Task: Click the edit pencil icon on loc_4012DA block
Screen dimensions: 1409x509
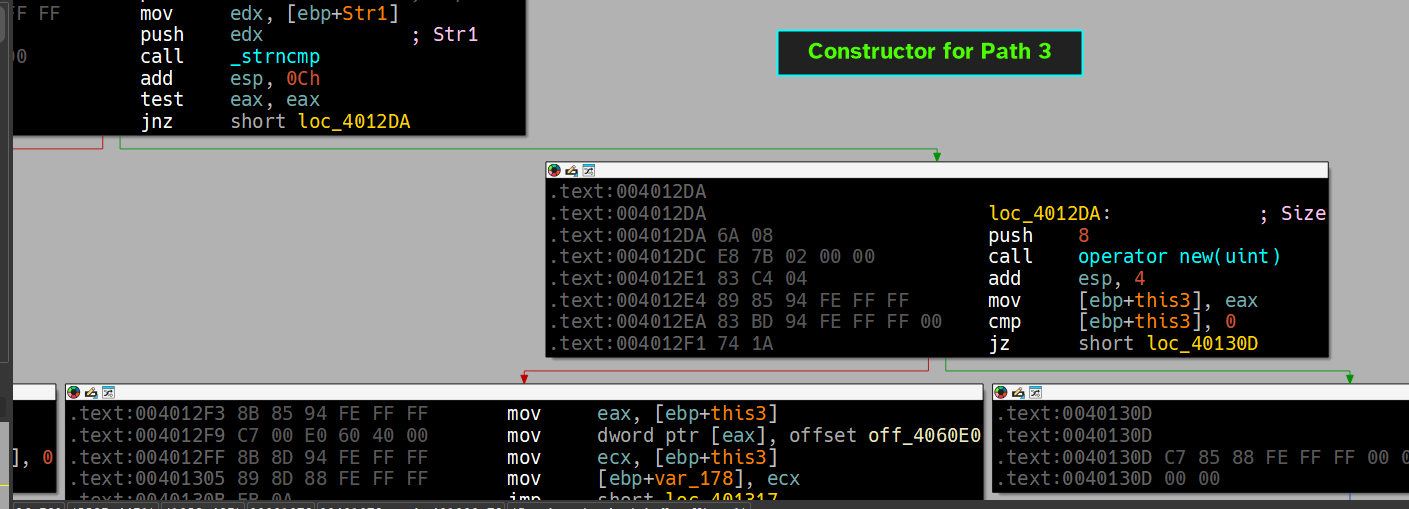Action: coord(571,171)
